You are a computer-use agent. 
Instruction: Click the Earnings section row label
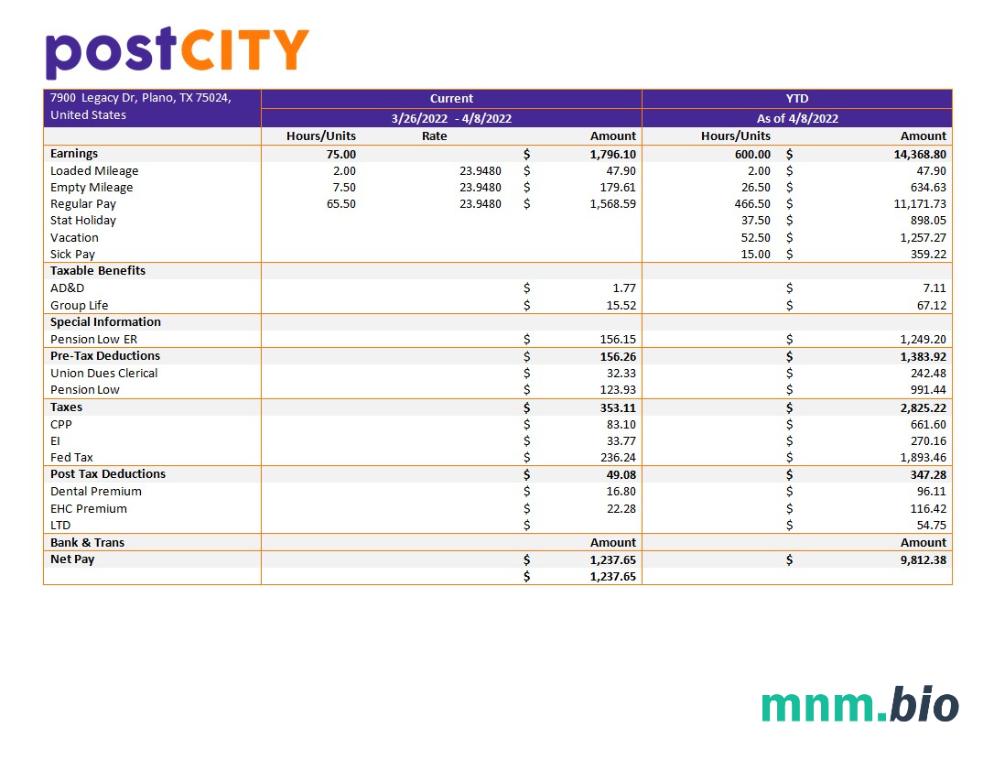point(74,154)
